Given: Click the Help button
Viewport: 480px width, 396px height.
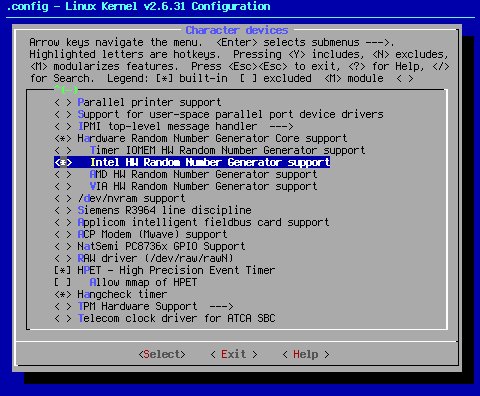Looking at the screenshot, I should coord(306,354).
